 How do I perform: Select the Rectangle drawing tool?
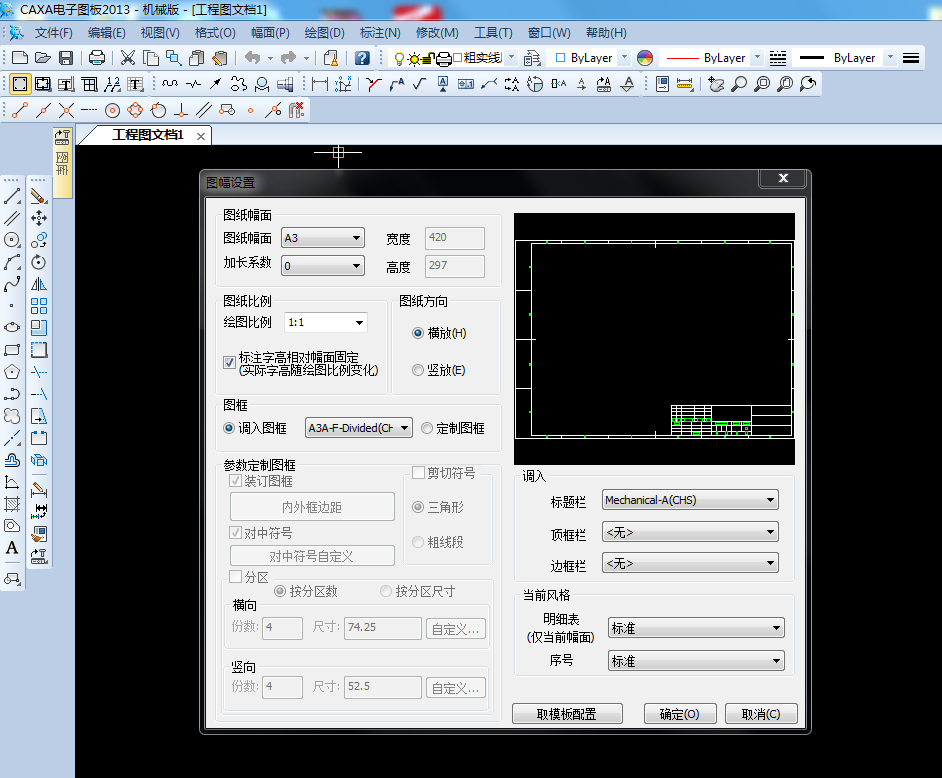click(x=12, y=348)
